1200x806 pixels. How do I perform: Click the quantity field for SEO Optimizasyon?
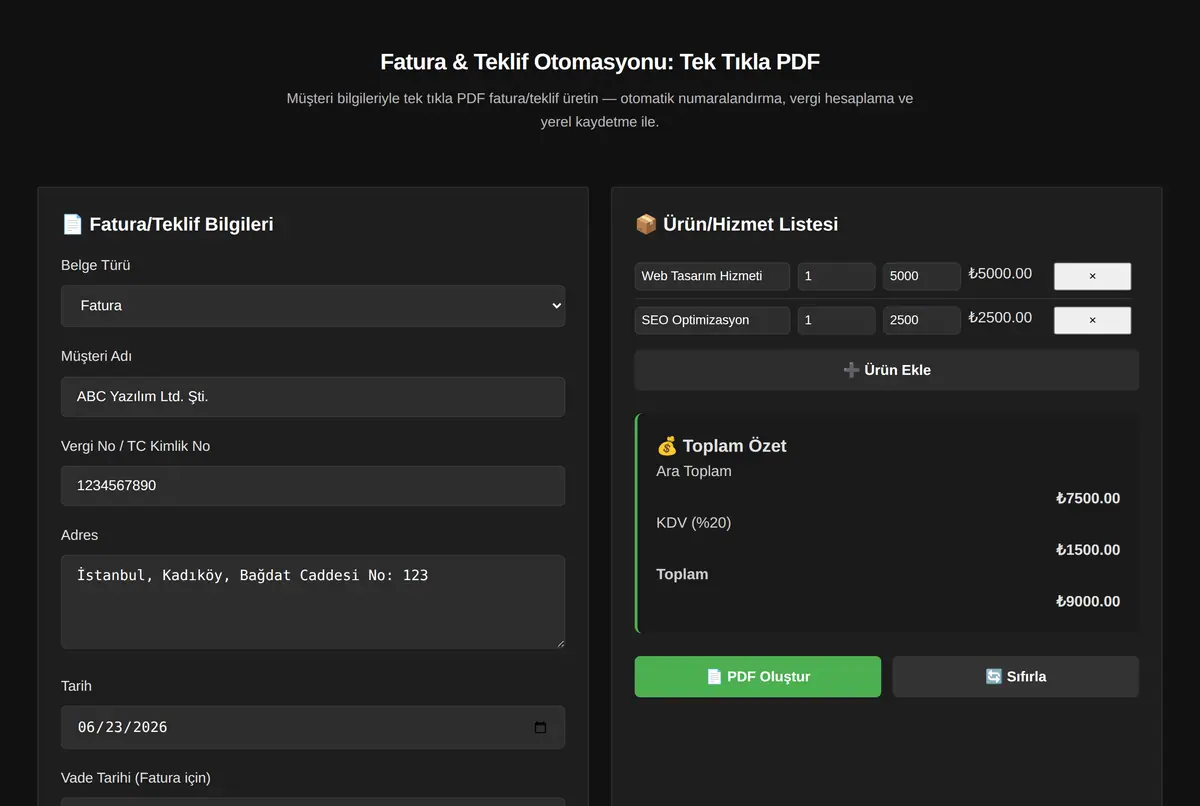pos(837,320)
